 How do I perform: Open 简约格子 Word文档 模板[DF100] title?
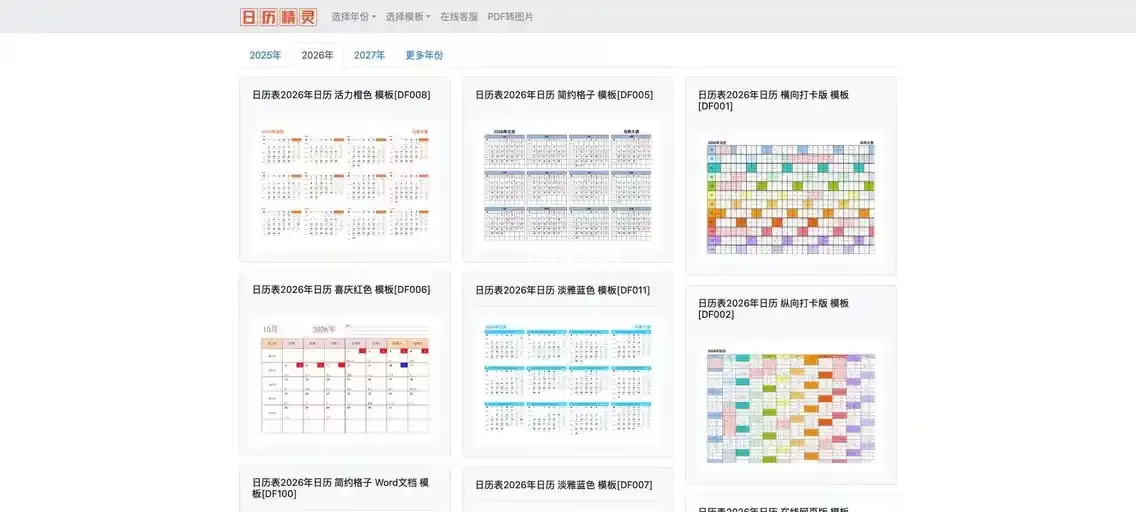(341, 488)
